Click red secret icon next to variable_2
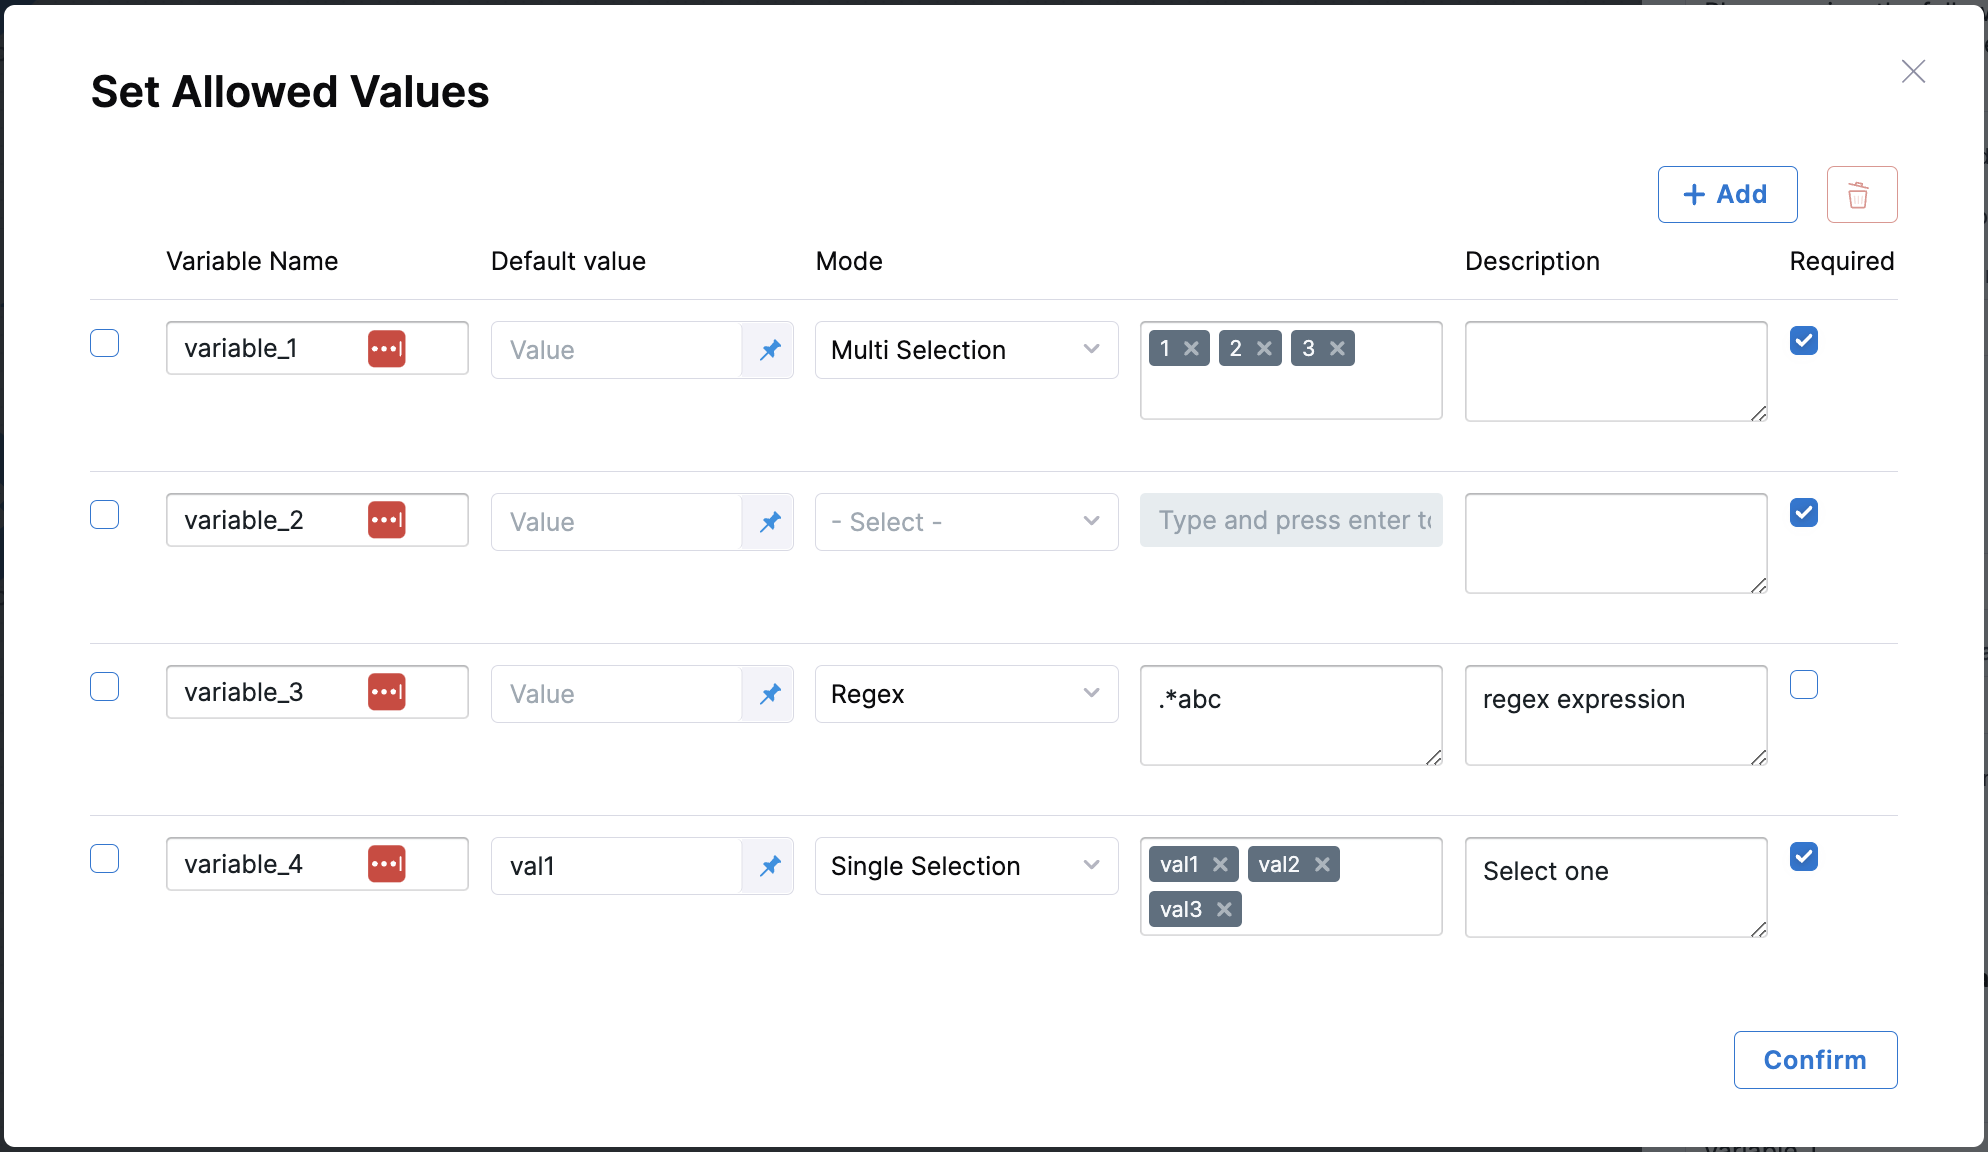The image size is (1988, 1152). [x=387, y=520]
